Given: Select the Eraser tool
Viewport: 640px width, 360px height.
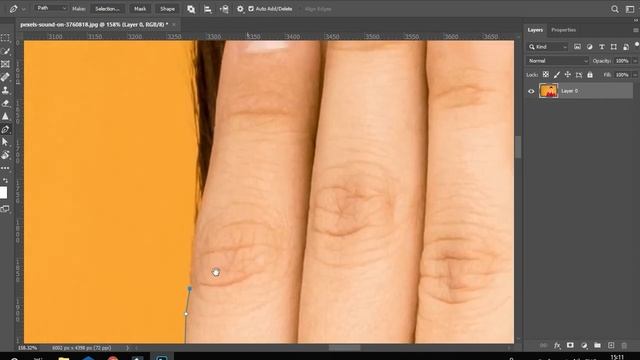Looking at the screenshot, I should pyautogui.click(x=5, y=103).
